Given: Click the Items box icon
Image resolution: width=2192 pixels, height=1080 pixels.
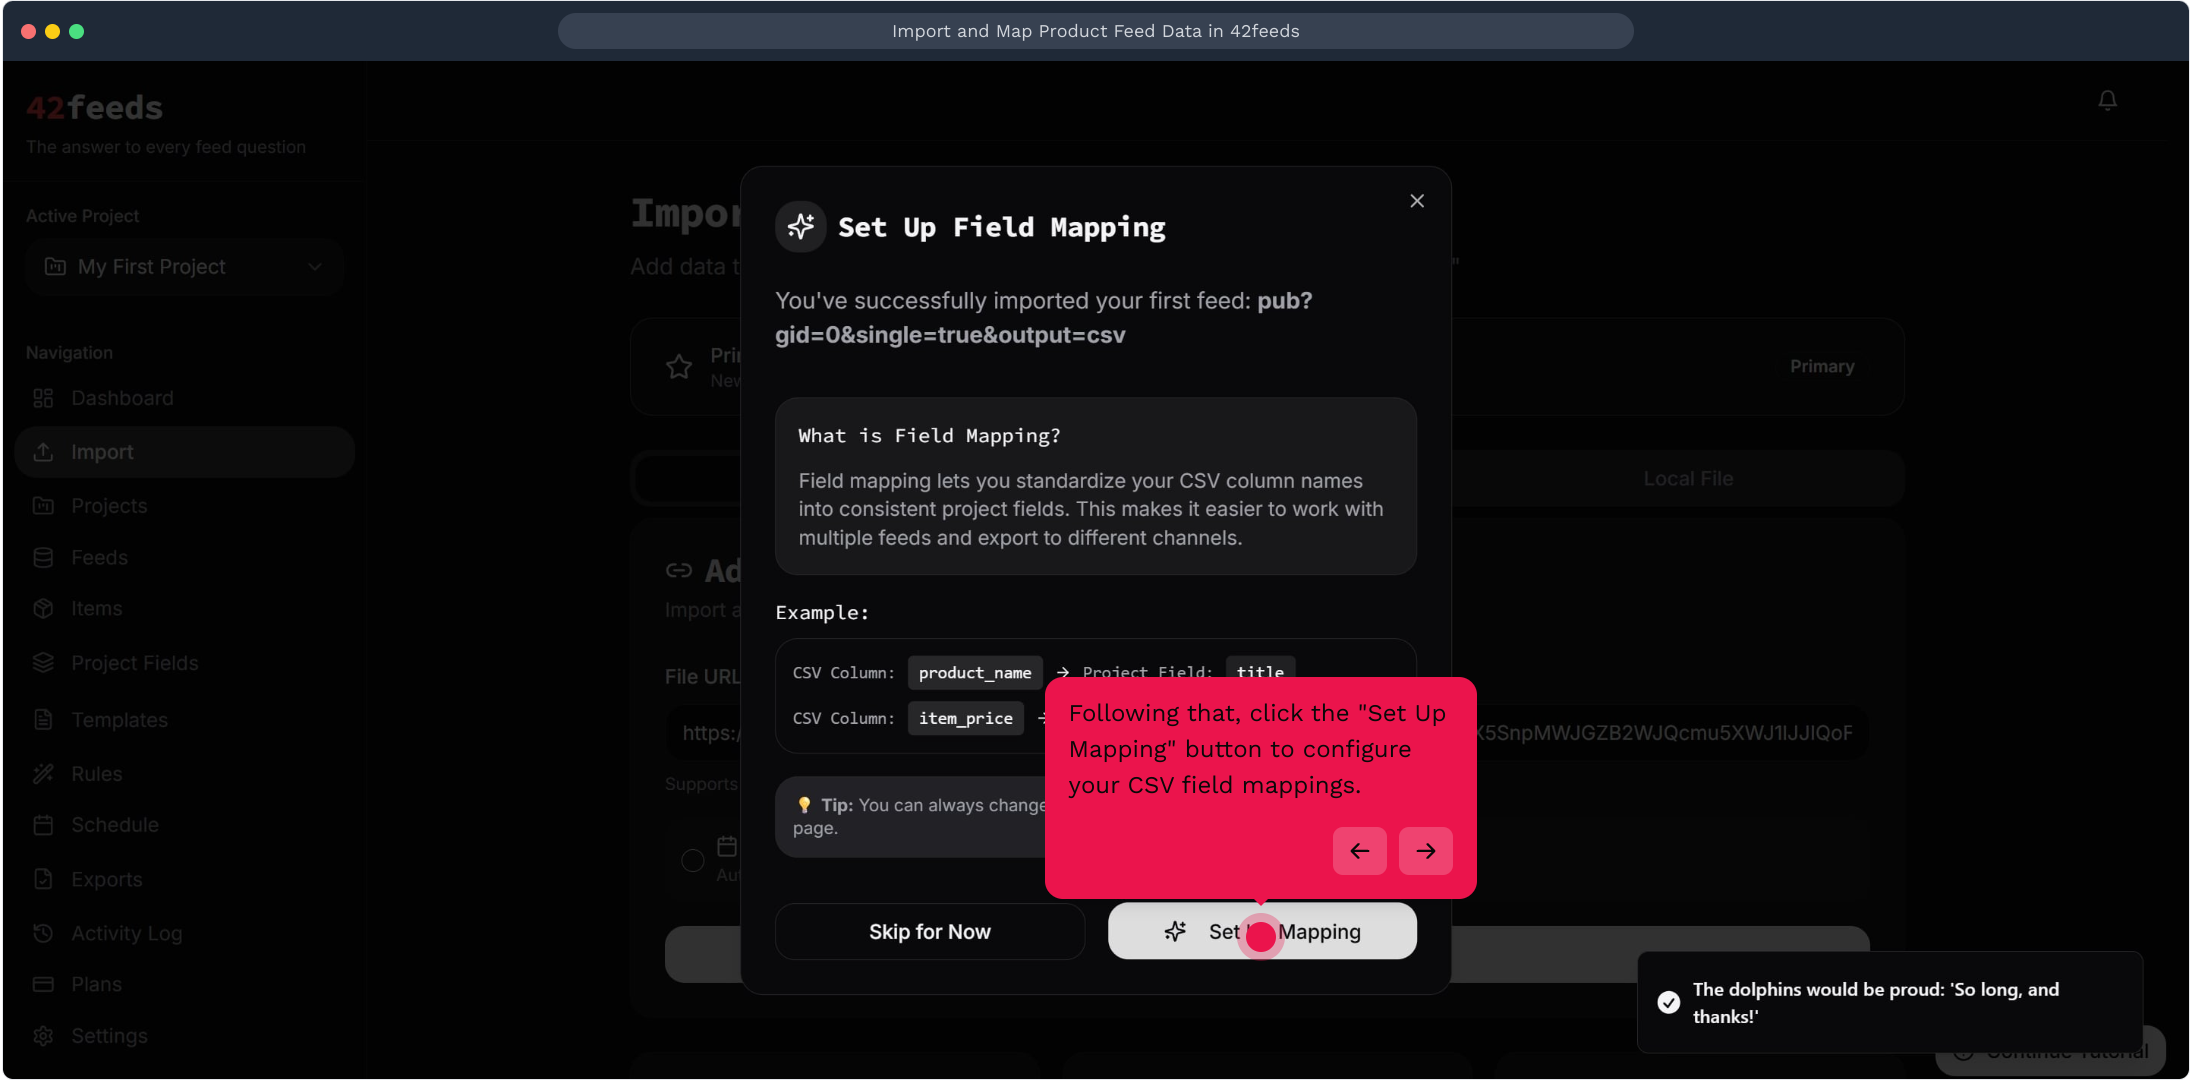Looking at the screenshot, I should coord(43,609).
